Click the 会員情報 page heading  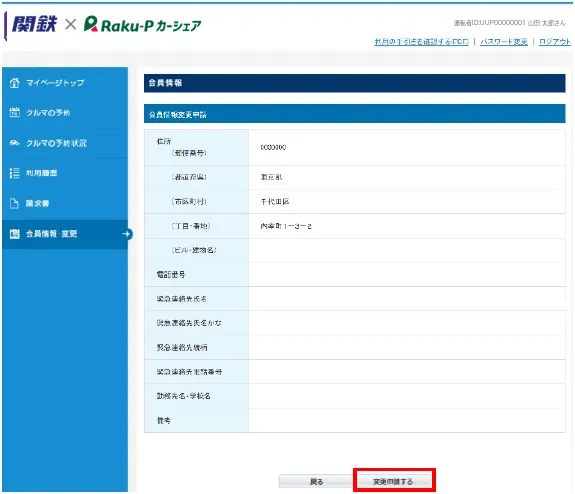click(x=165, y=83)
